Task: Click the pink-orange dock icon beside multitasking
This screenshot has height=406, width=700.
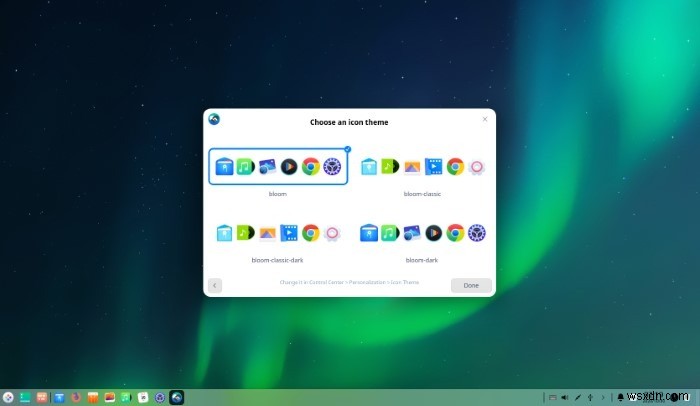Action: pos(42,397)
